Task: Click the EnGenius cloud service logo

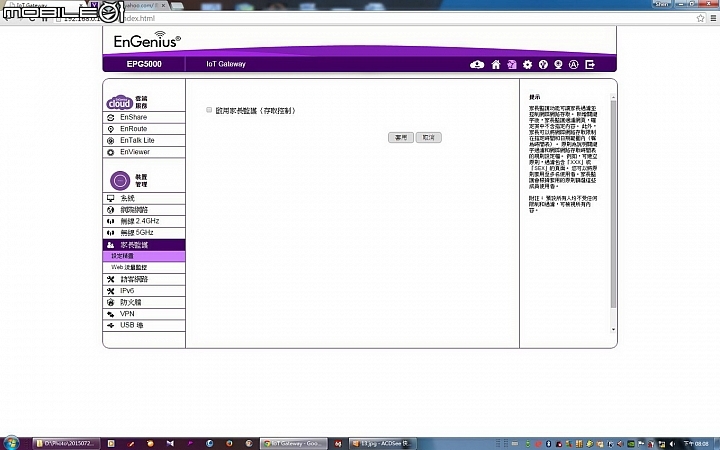Action: (119, 102)
